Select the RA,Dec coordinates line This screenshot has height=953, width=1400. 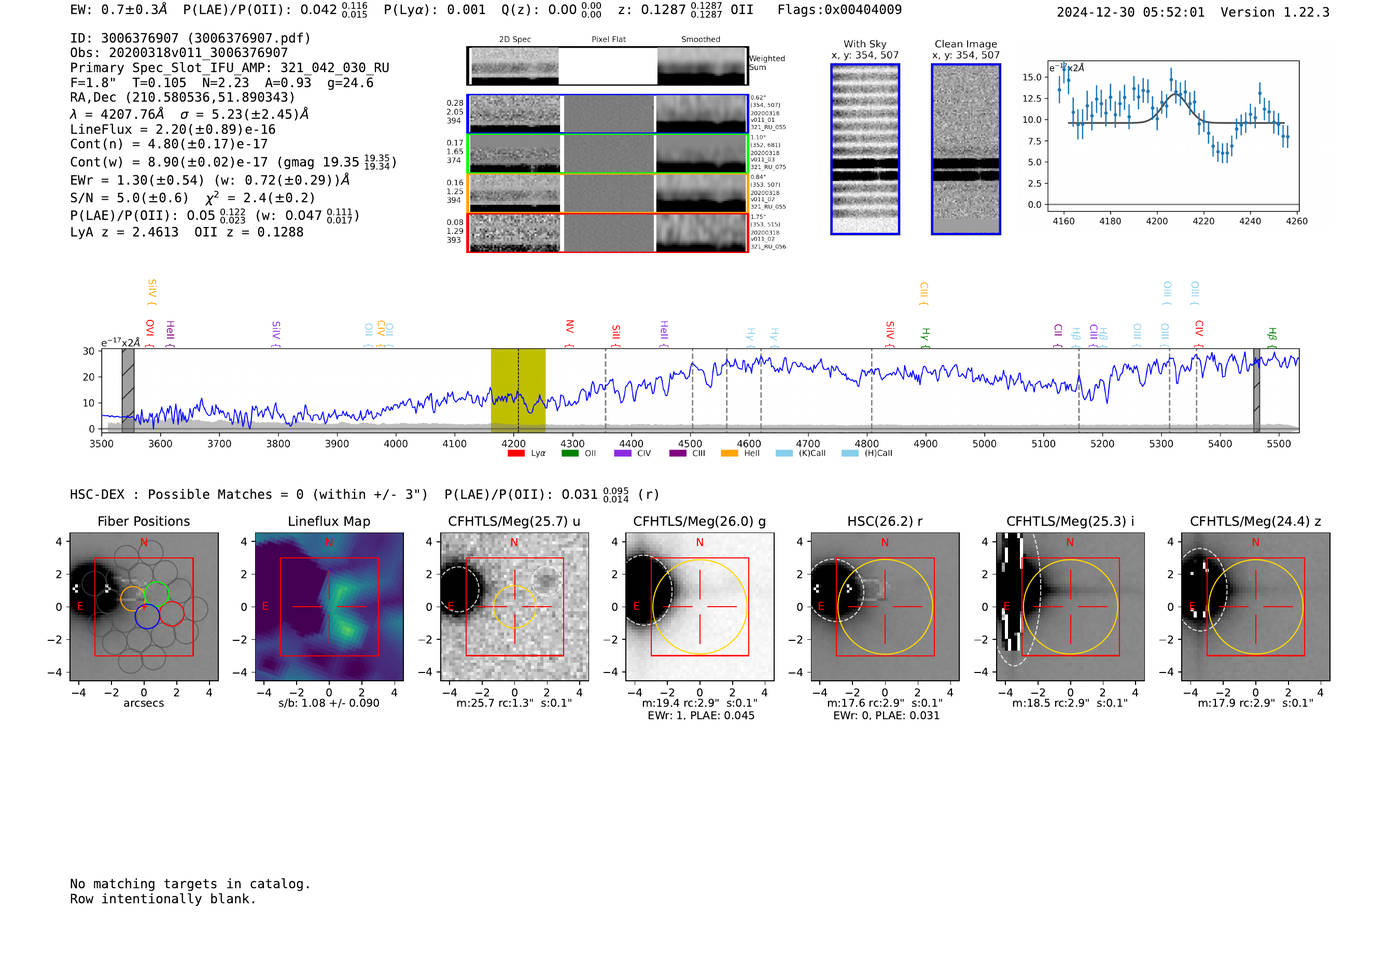click(x=183, y=98)
